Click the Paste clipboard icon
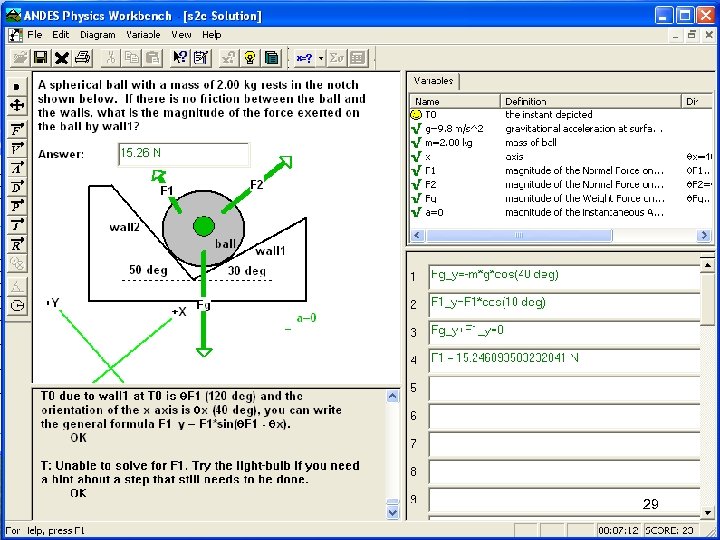720x540 pixels. pos(153,57)
